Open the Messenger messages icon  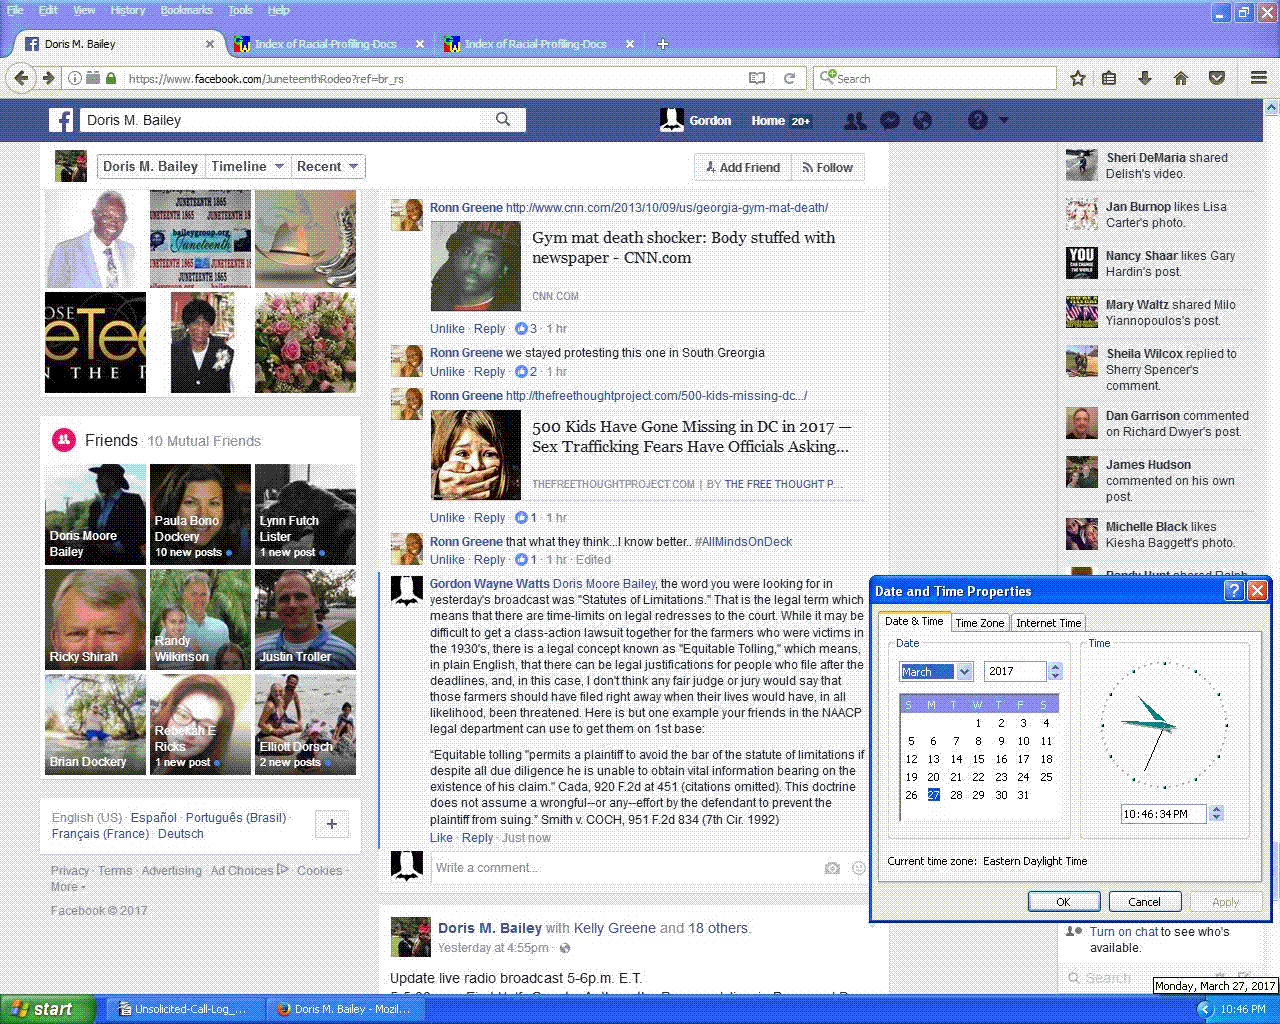click(889, 121)
